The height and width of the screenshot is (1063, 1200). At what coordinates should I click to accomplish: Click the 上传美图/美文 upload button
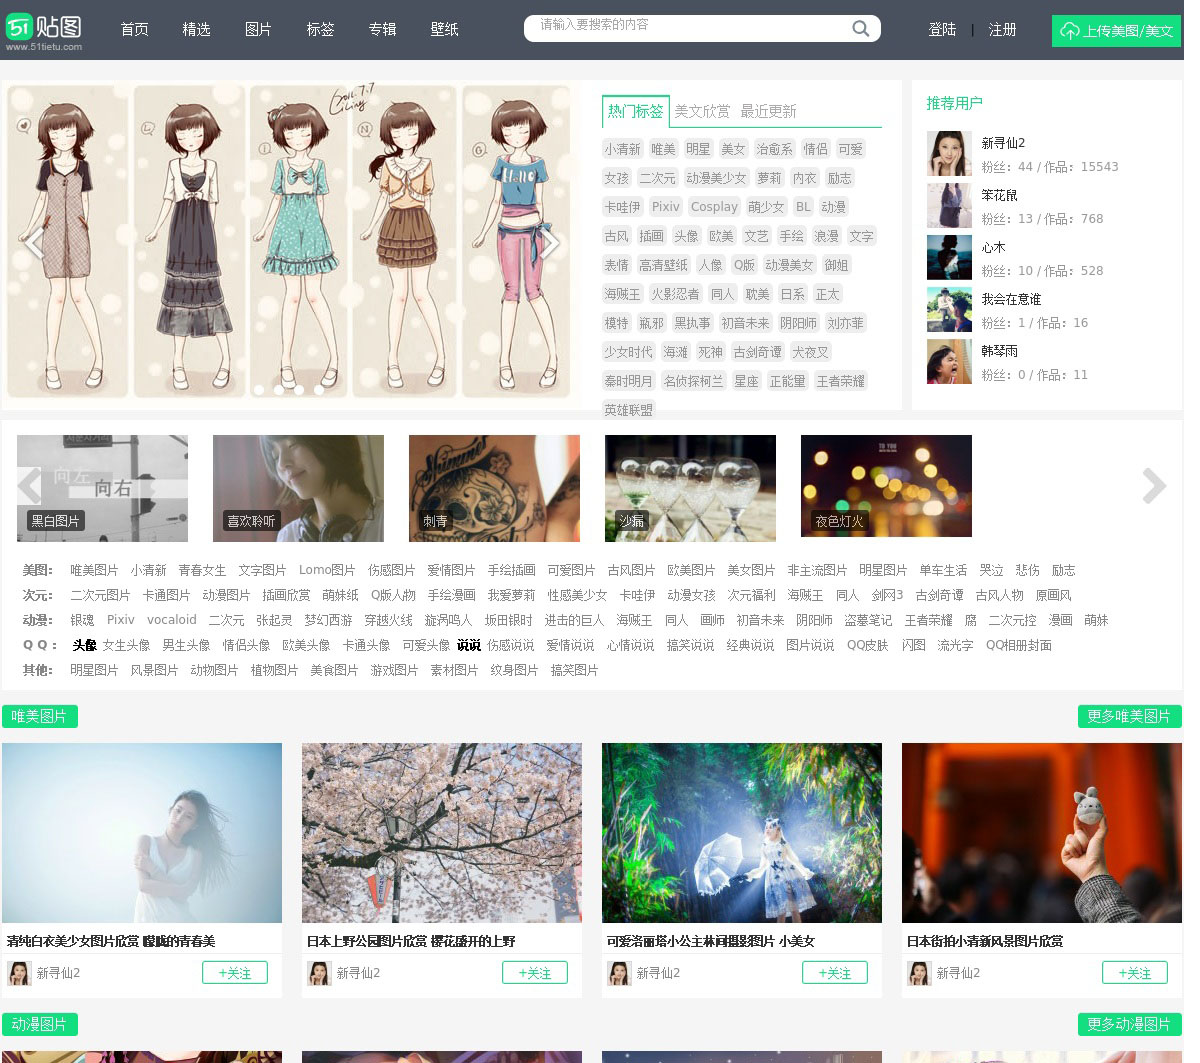[x=1116, y=31]
